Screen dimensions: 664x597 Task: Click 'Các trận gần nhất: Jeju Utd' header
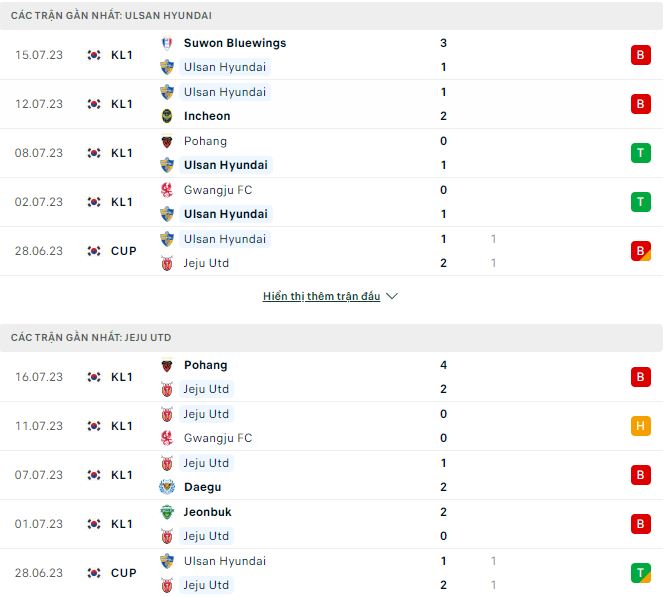(91, 338)
